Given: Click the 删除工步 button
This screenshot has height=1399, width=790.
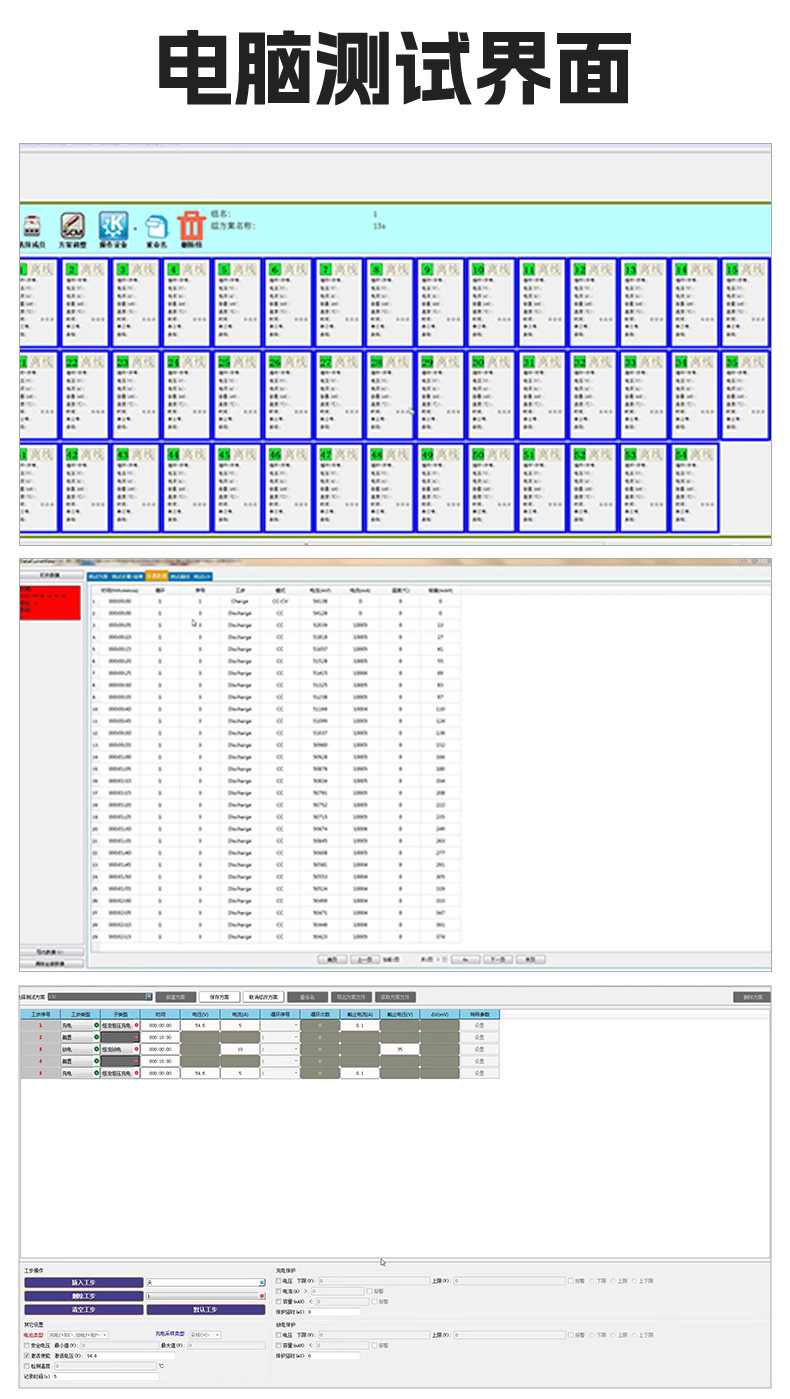Looking at the screenshot, I should coord(83,1296).
